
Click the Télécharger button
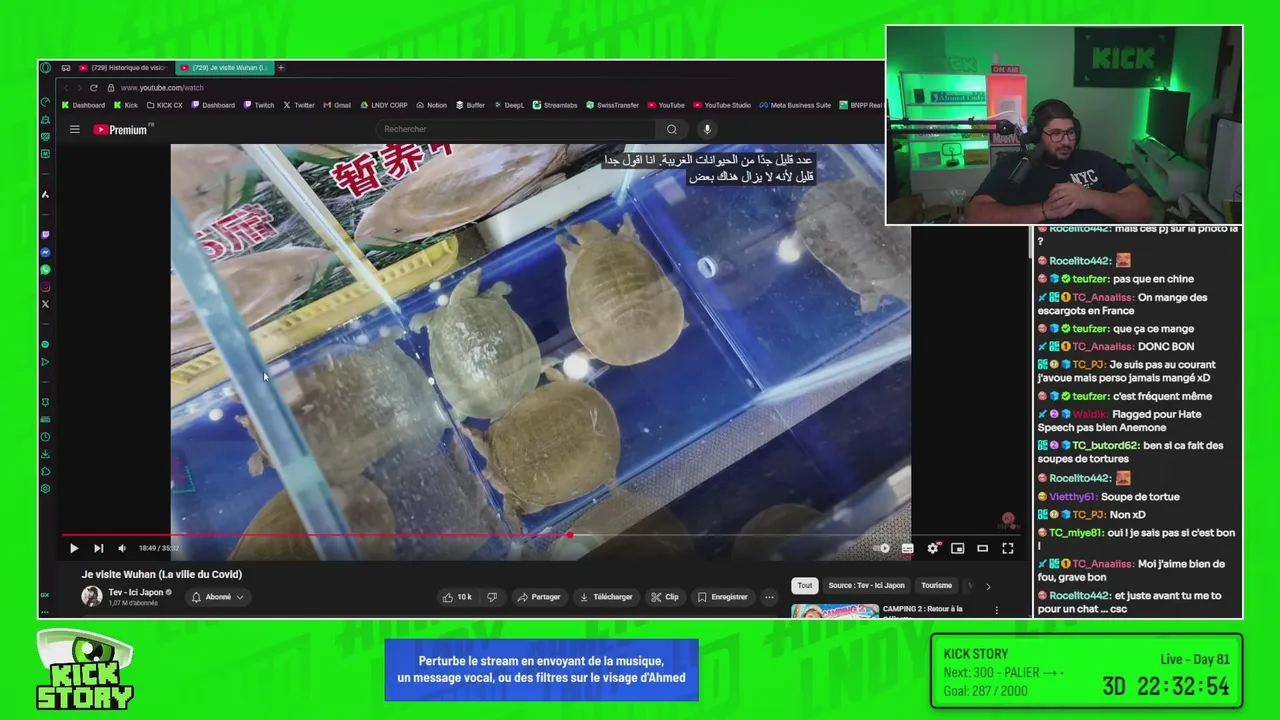[606, 597]
